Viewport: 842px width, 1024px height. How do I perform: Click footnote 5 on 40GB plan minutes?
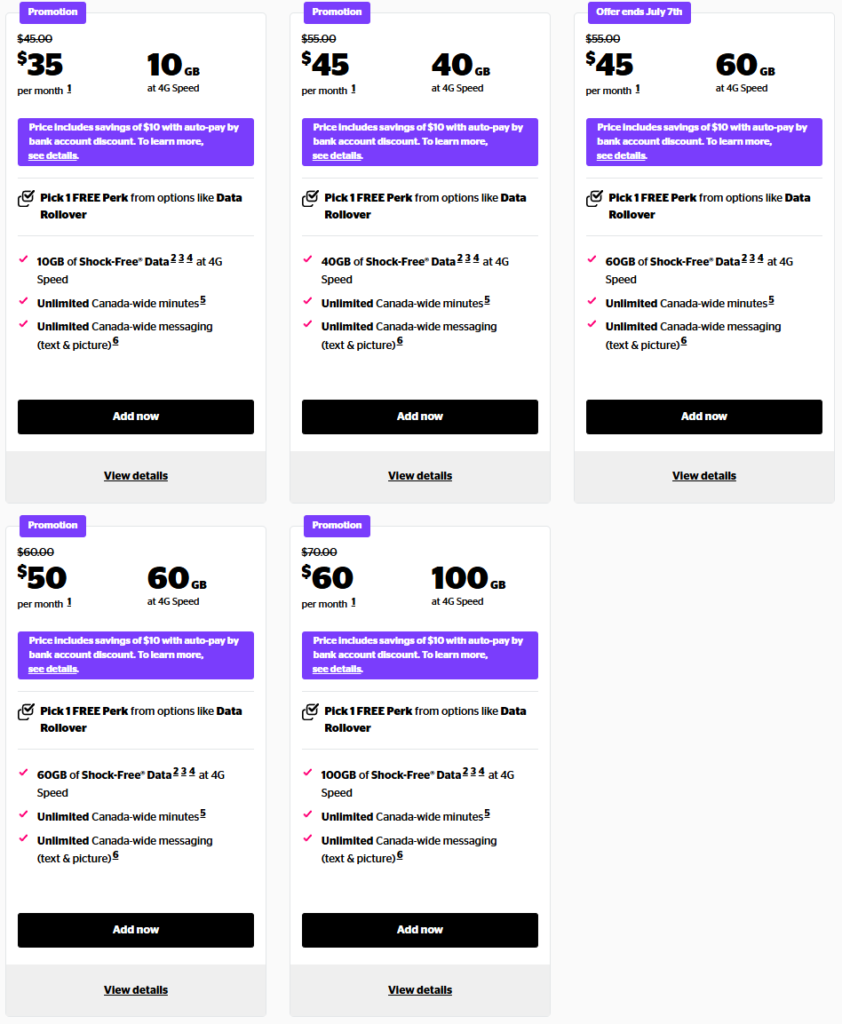point(487,300)
